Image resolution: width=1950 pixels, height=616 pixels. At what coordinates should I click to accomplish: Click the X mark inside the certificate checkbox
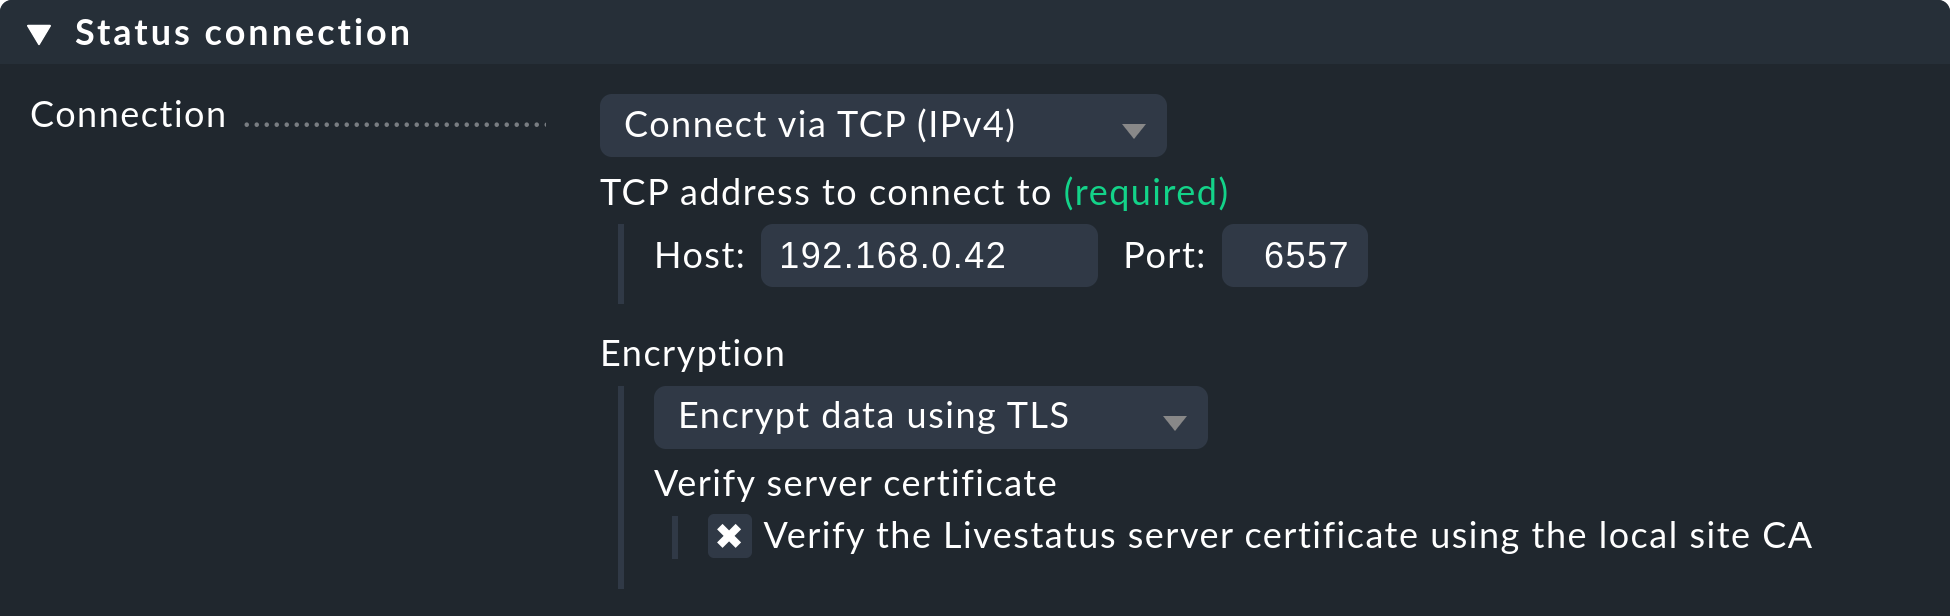pos(729,536)
